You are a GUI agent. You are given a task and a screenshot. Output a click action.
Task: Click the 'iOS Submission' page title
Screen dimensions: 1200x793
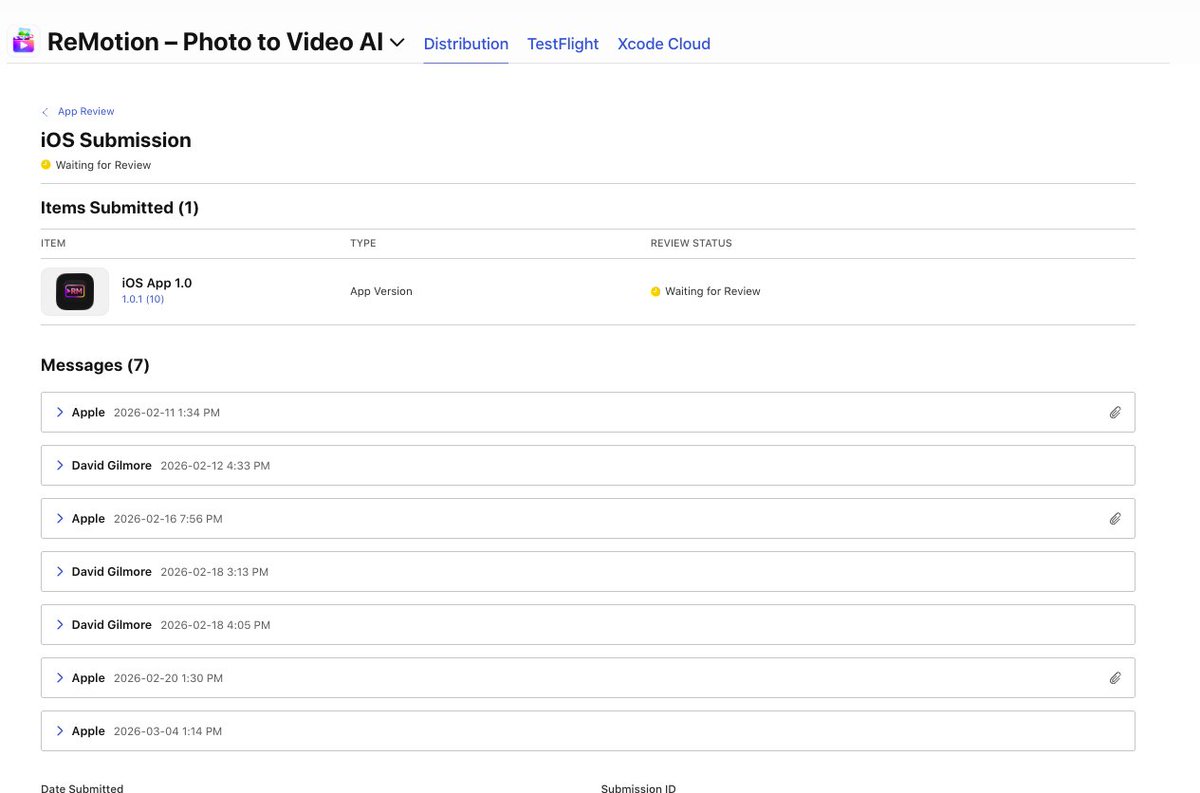click(x=116, y=140)
